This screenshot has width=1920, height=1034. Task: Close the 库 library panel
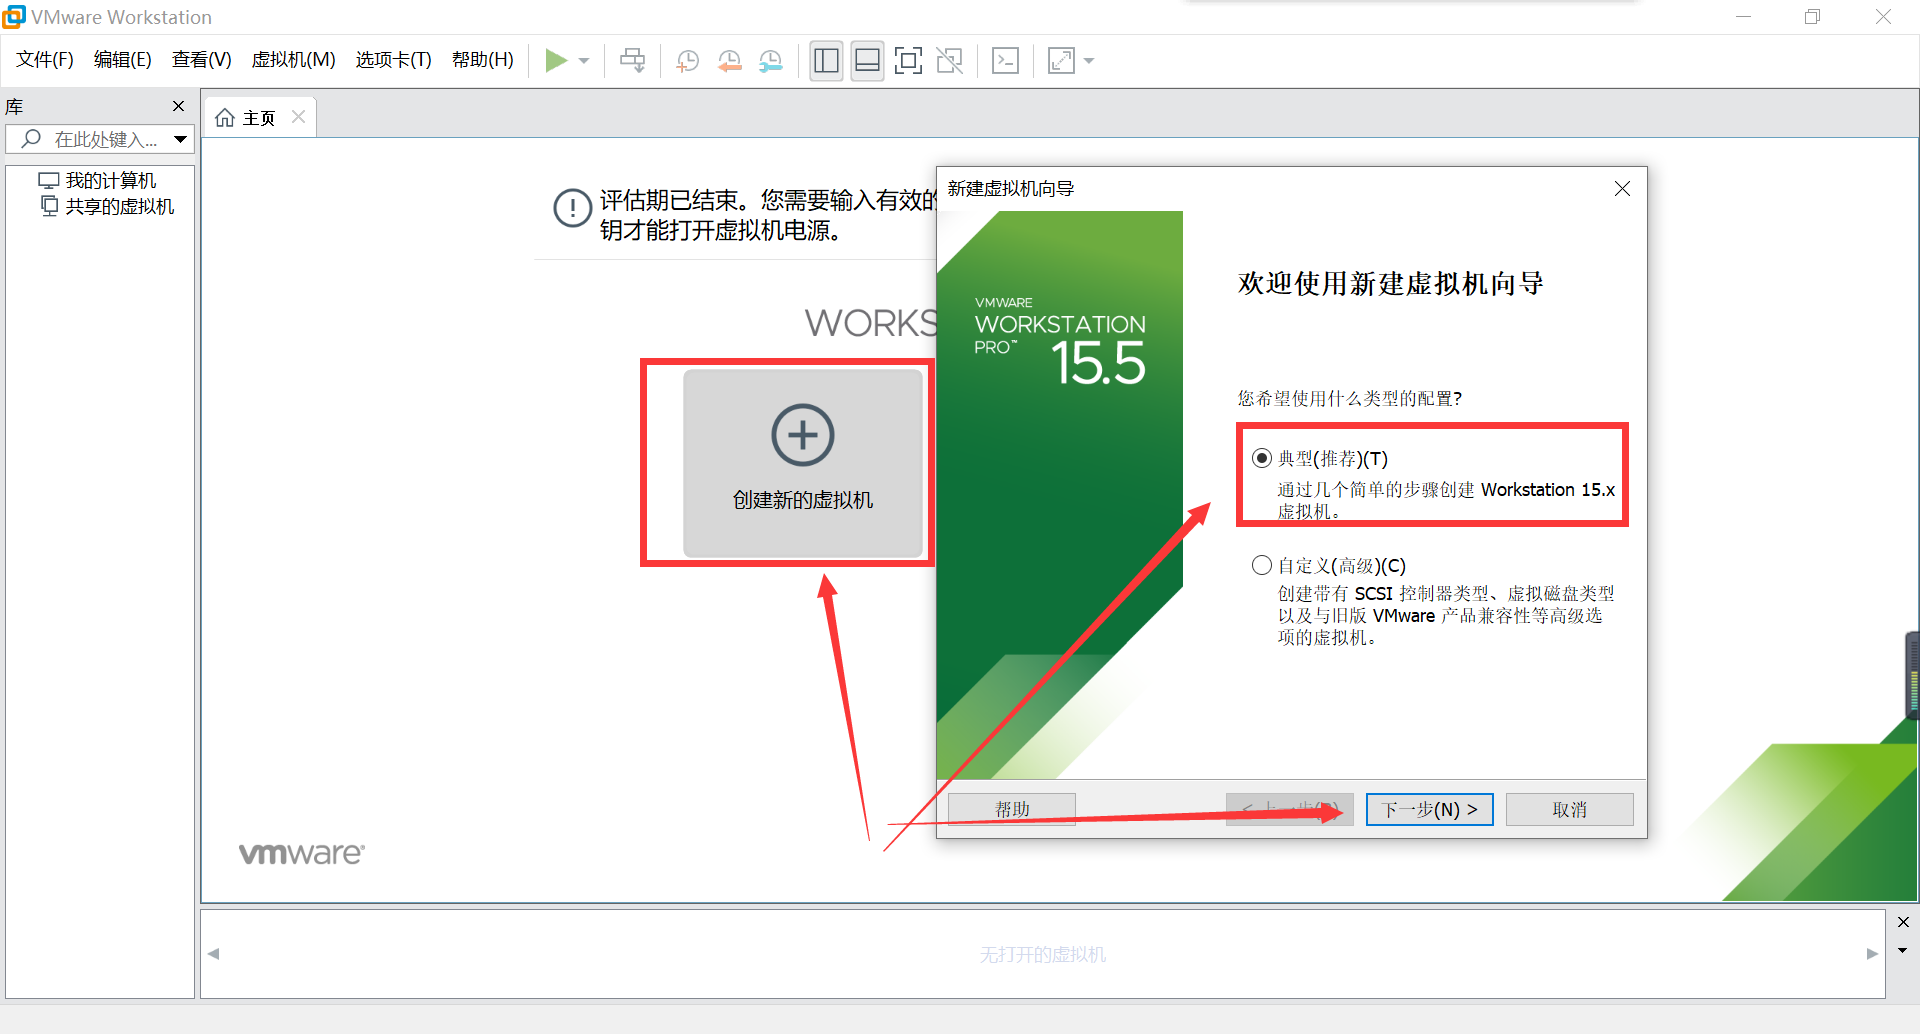point(178,106)
